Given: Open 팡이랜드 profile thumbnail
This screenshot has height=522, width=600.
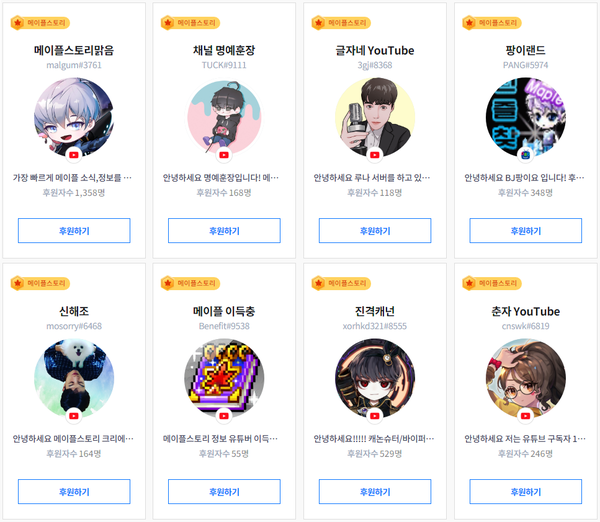Looking at the screenshot, I should tap(525, 117).
